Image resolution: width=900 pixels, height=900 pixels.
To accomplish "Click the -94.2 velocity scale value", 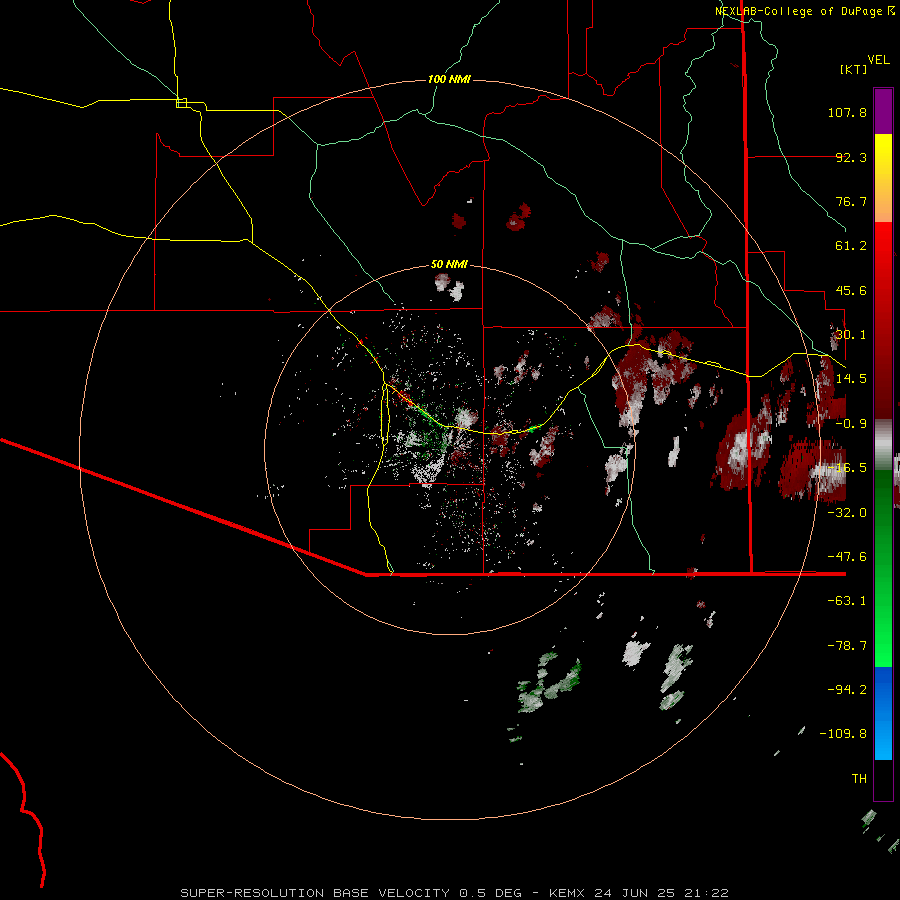I will [847, 690].
